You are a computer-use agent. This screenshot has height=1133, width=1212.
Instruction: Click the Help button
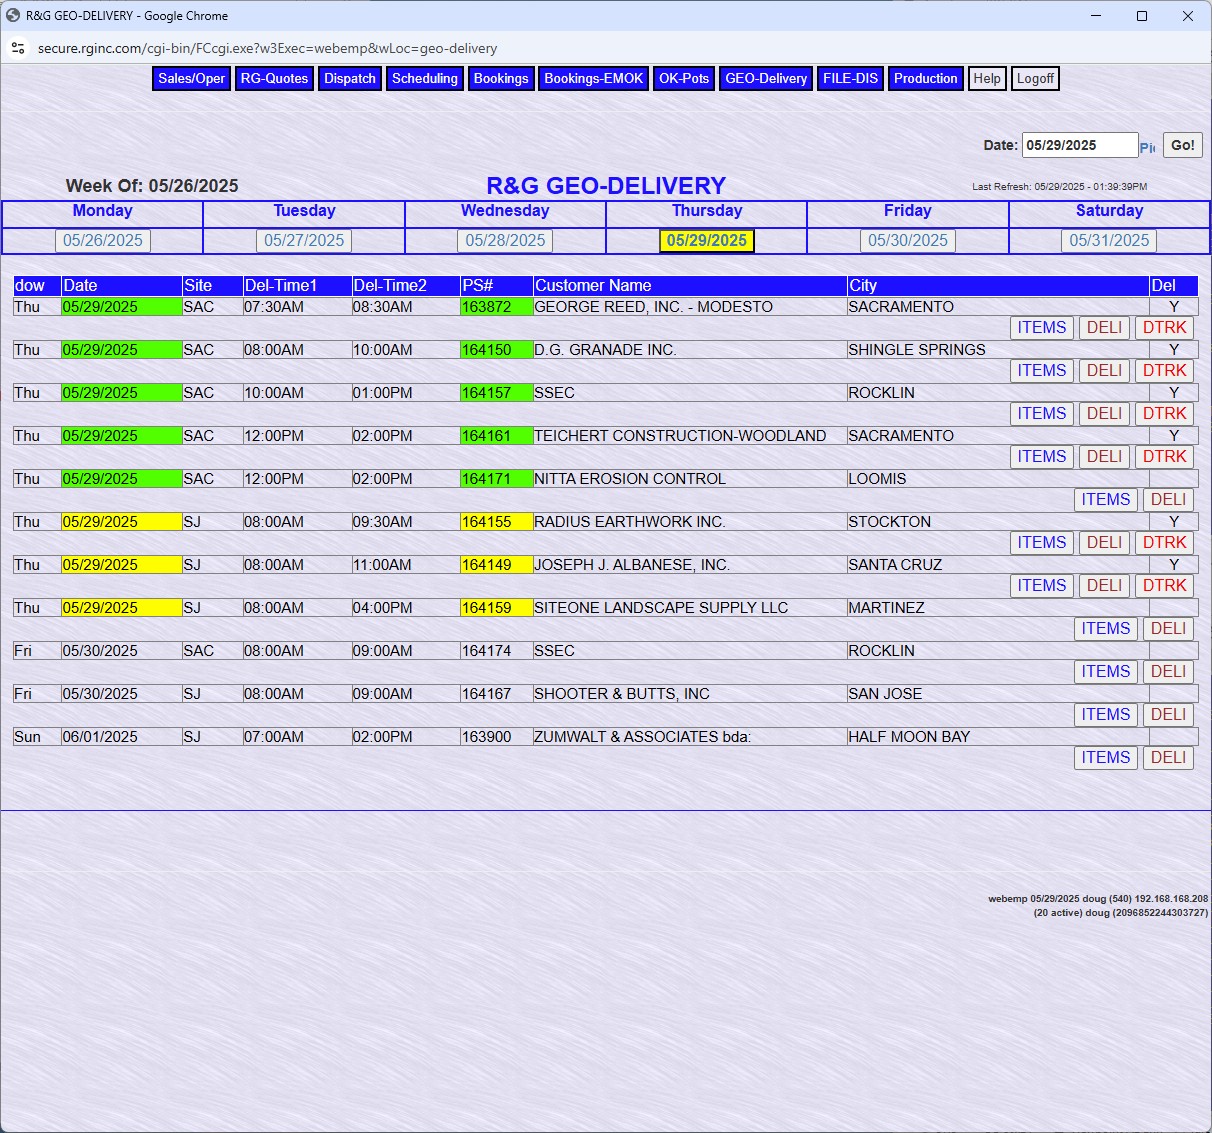click(987, 79)
